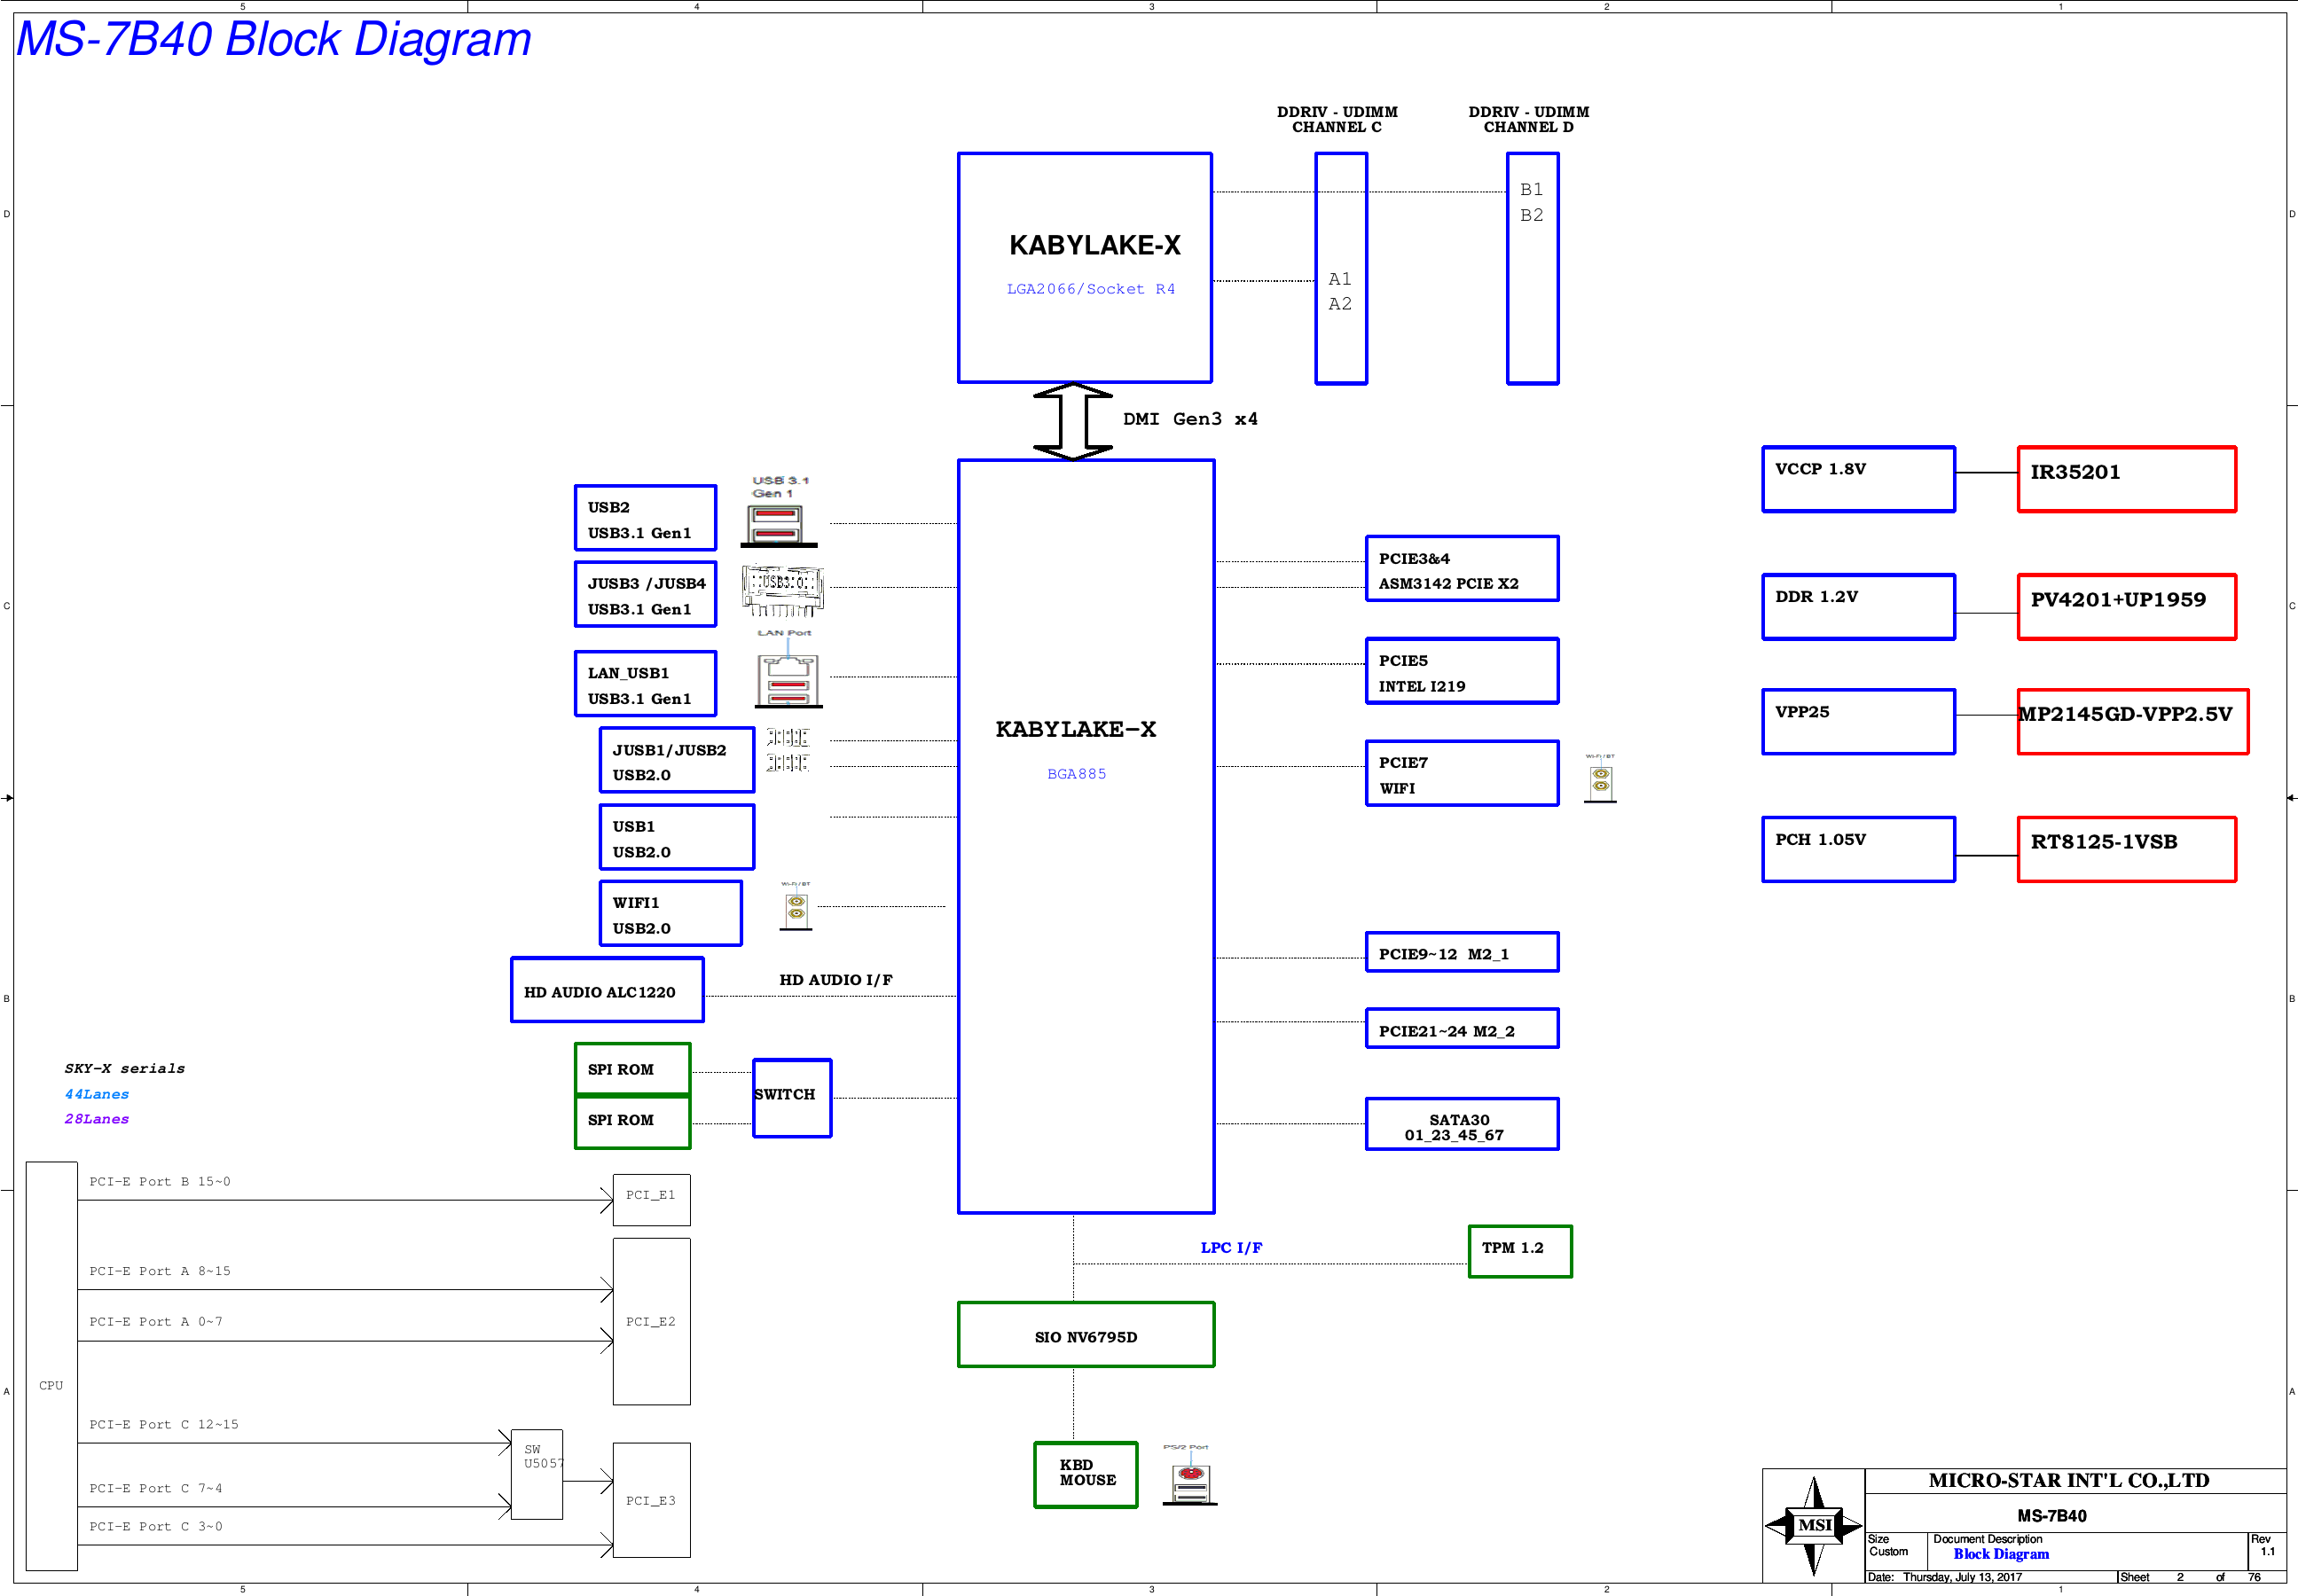
Task: Click the blue Block Diagram title link
Action: (x=2000, y=1554)
